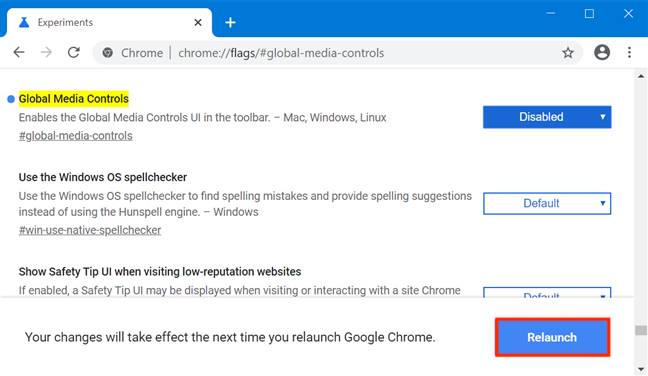This screenshot has width=648, height=376.
Task: Click the Global Media Controls description text
Action: coord(202,117)
